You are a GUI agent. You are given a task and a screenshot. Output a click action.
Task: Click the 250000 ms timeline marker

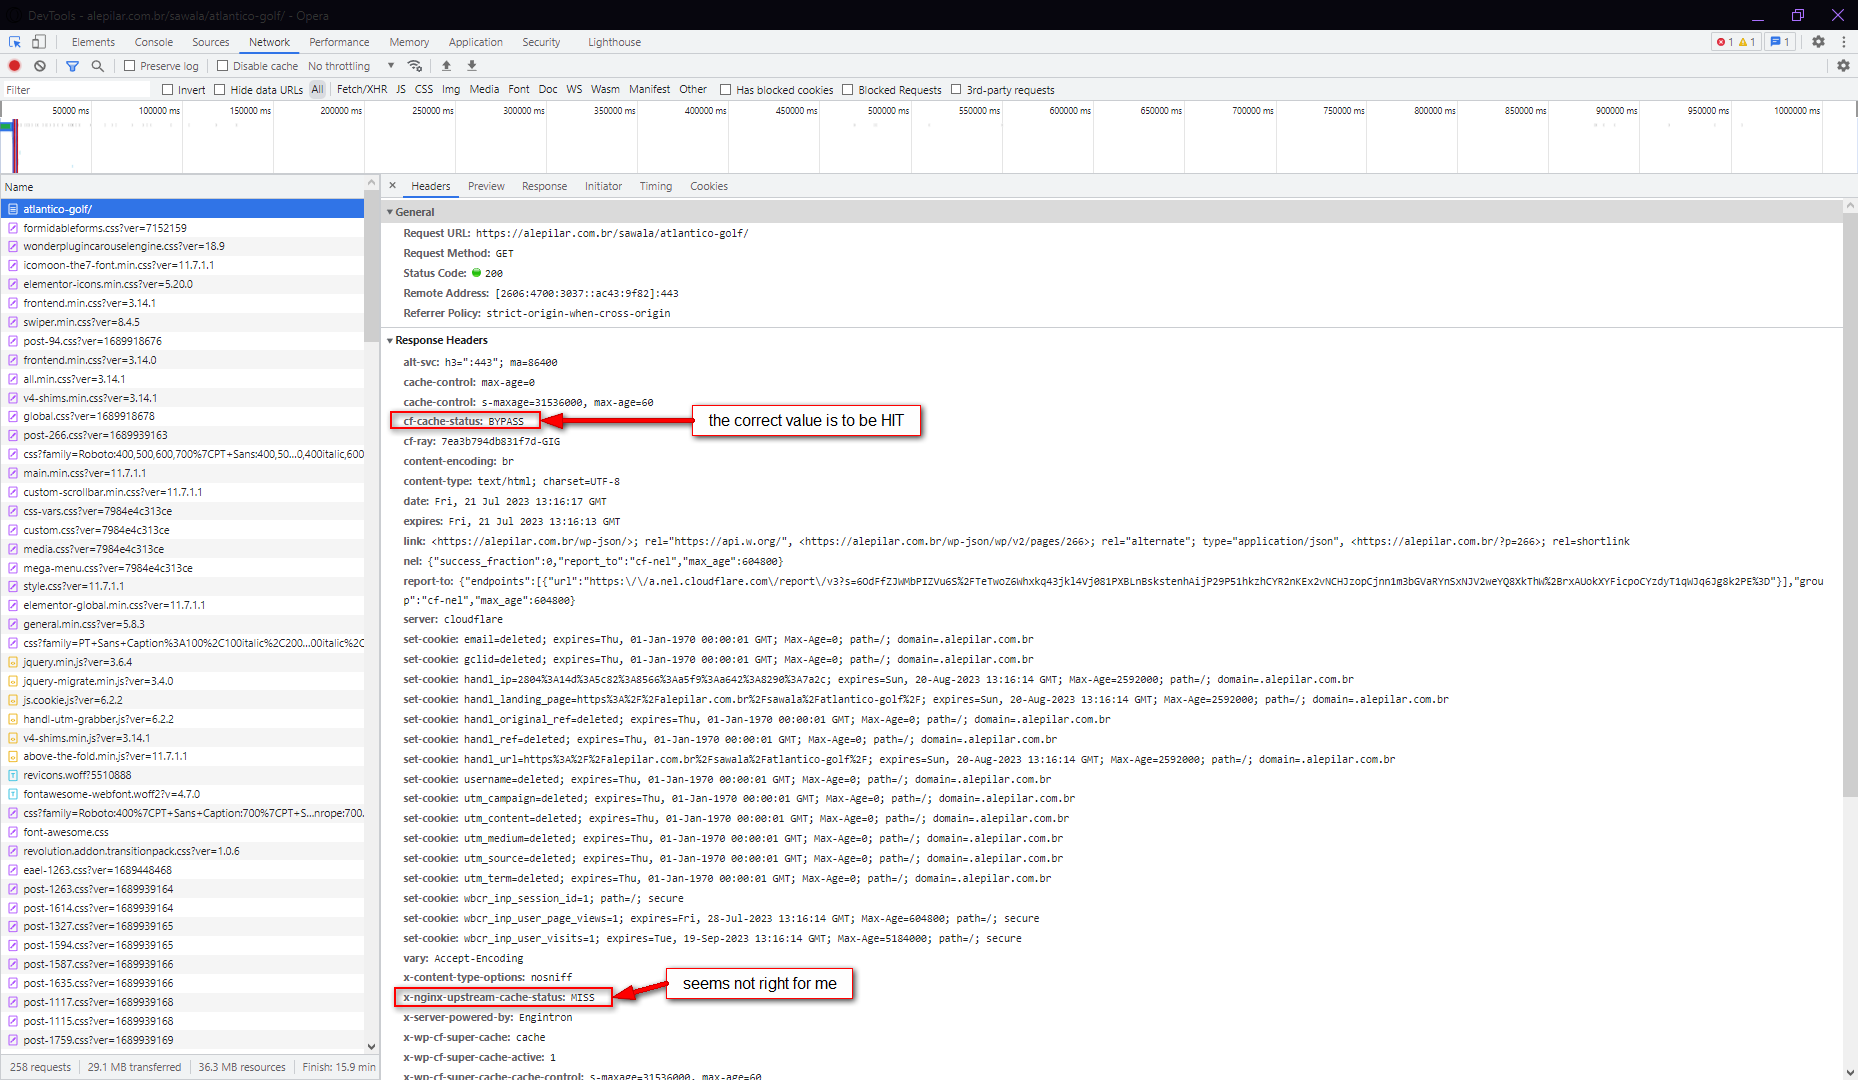point(433,111)
